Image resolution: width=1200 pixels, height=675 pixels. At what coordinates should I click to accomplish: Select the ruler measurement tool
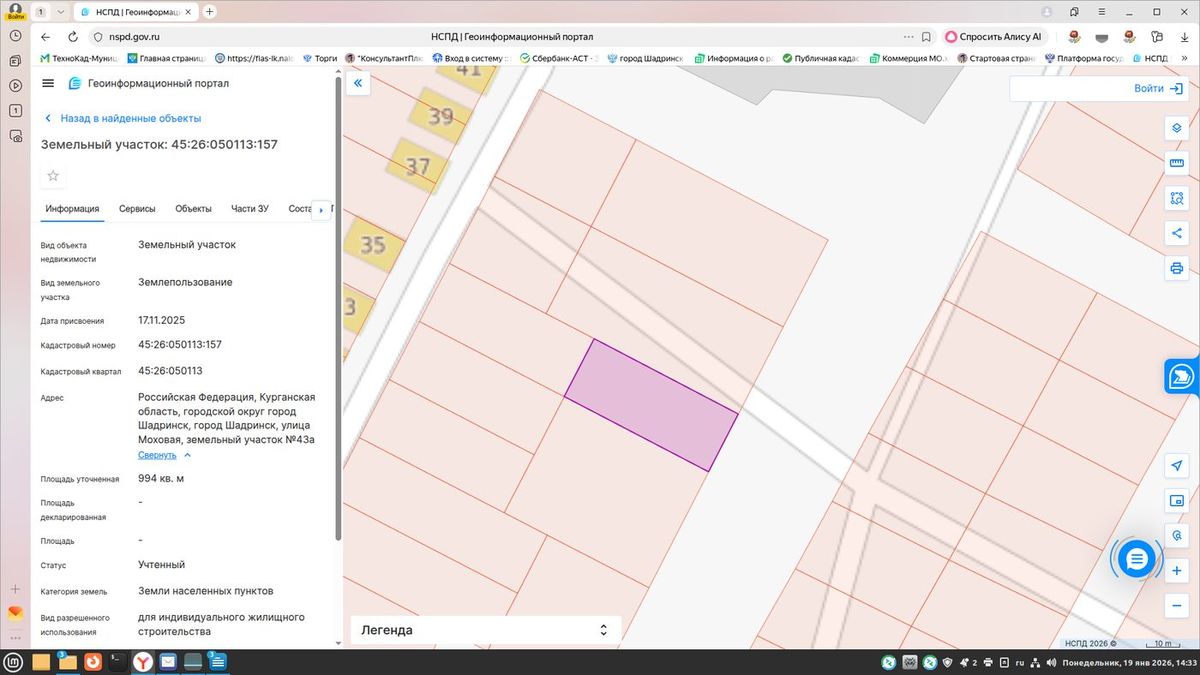coord(1176,163)
